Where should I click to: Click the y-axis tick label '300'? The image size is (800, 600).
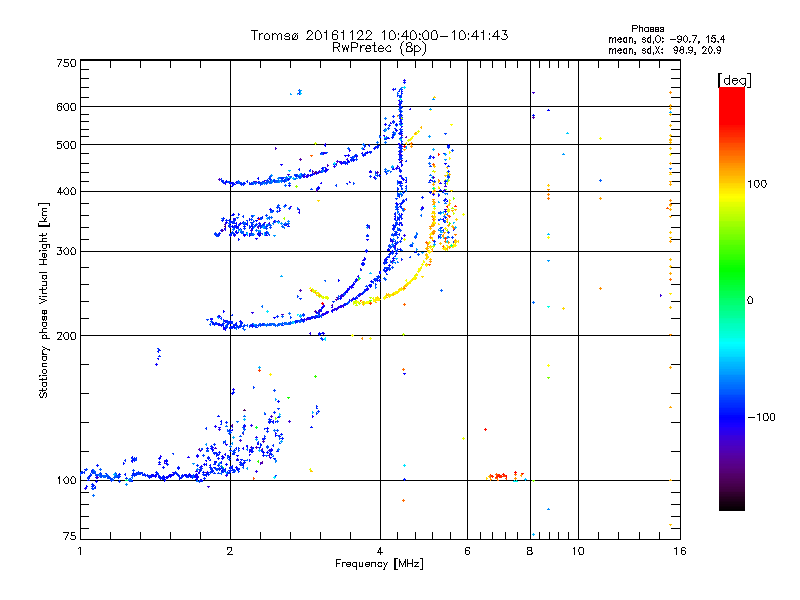coord(66,252)
